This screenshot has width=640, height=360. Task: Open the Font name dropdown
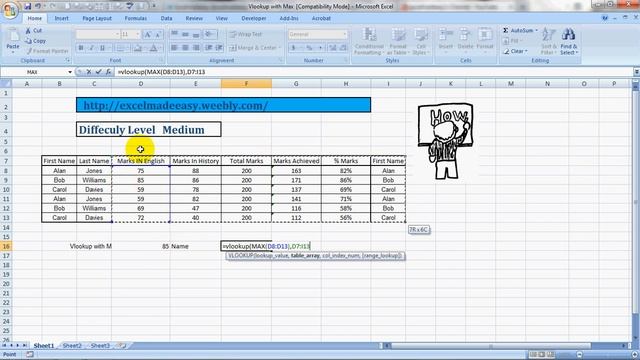point(117,35)
